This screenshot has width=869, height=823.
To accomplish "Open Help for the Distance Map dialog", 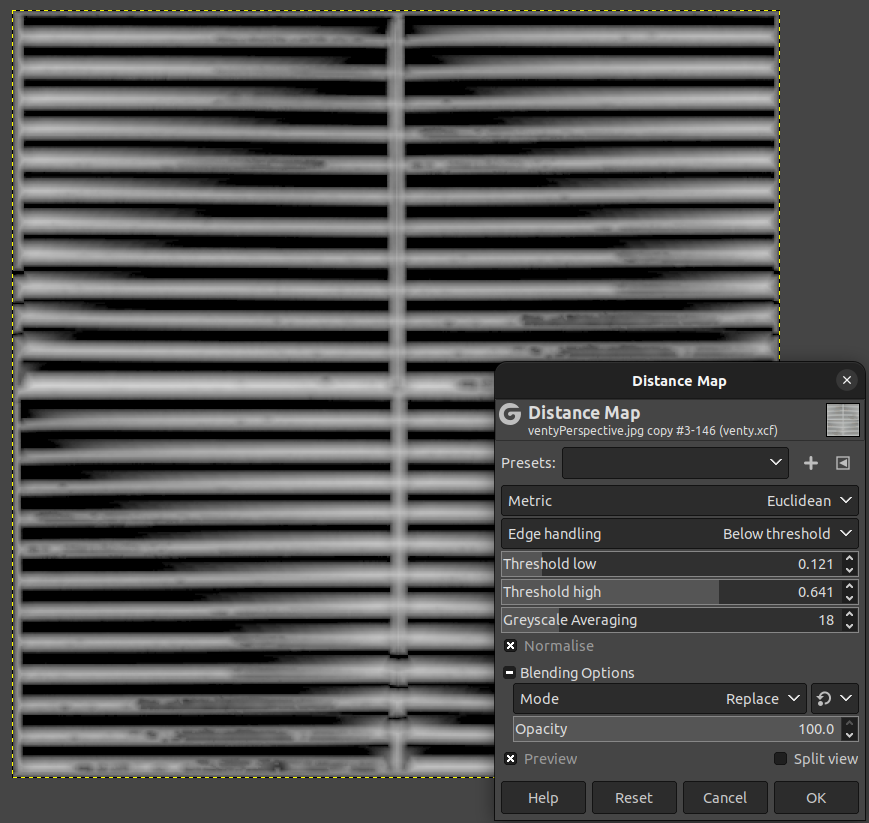I will [542, 797].
